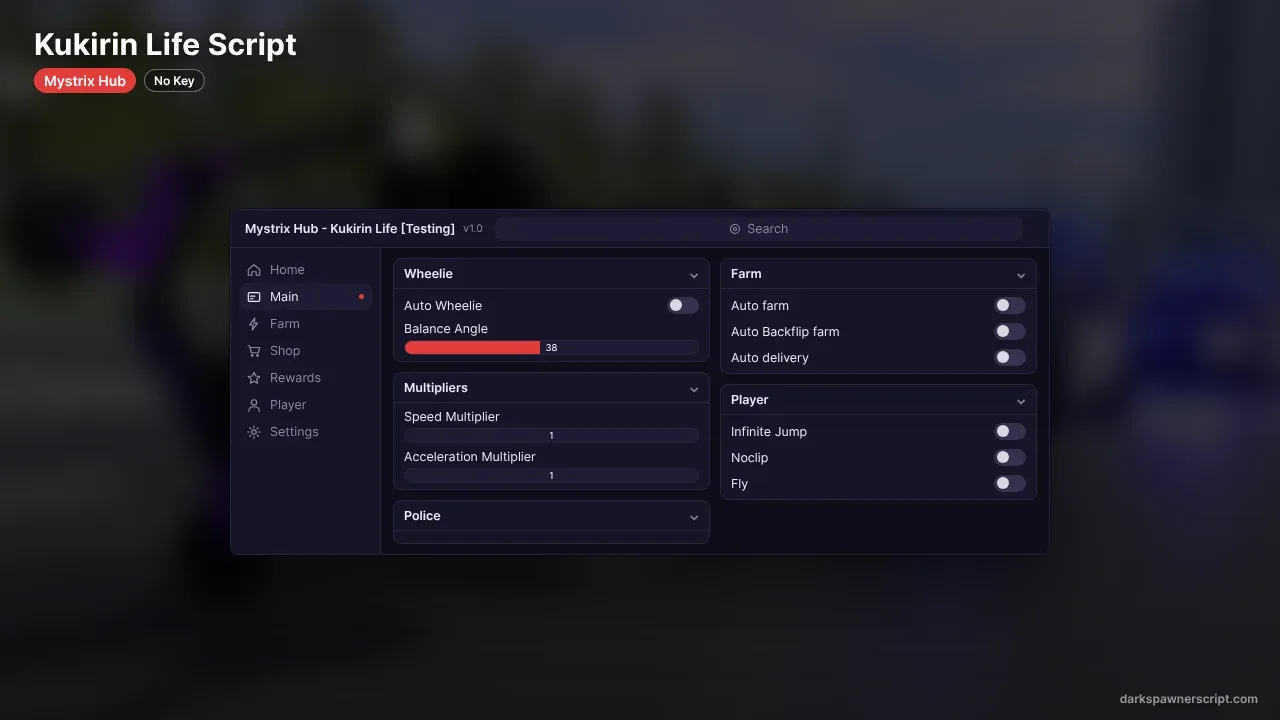
Task: Click the Home house icon in sidebar
Action: coord(254,270)
